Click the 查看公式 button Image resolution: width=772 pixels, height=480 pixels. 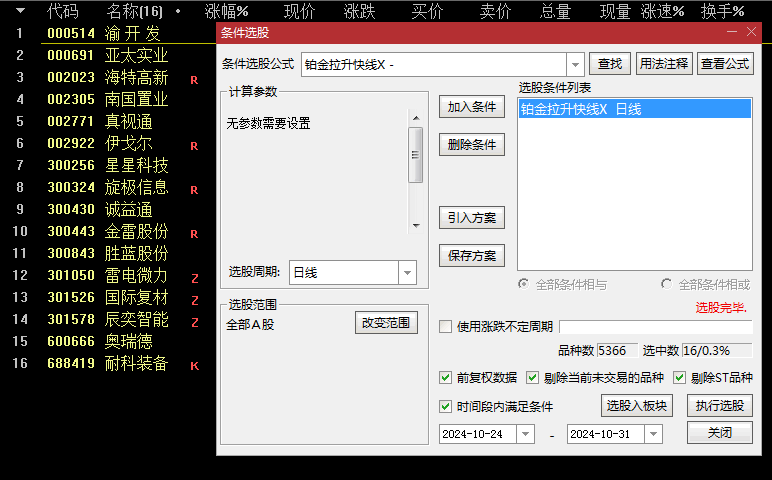(x=725, y=64)
